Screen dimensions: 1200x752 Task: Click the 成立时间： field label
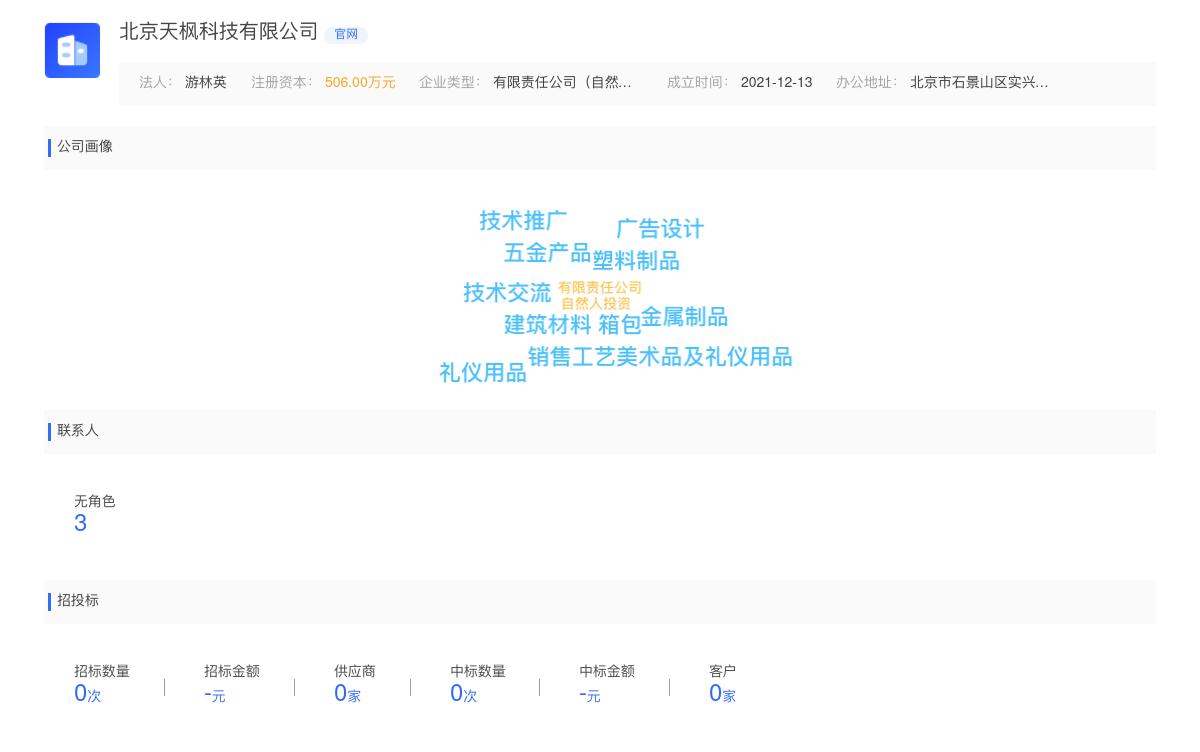698,83
